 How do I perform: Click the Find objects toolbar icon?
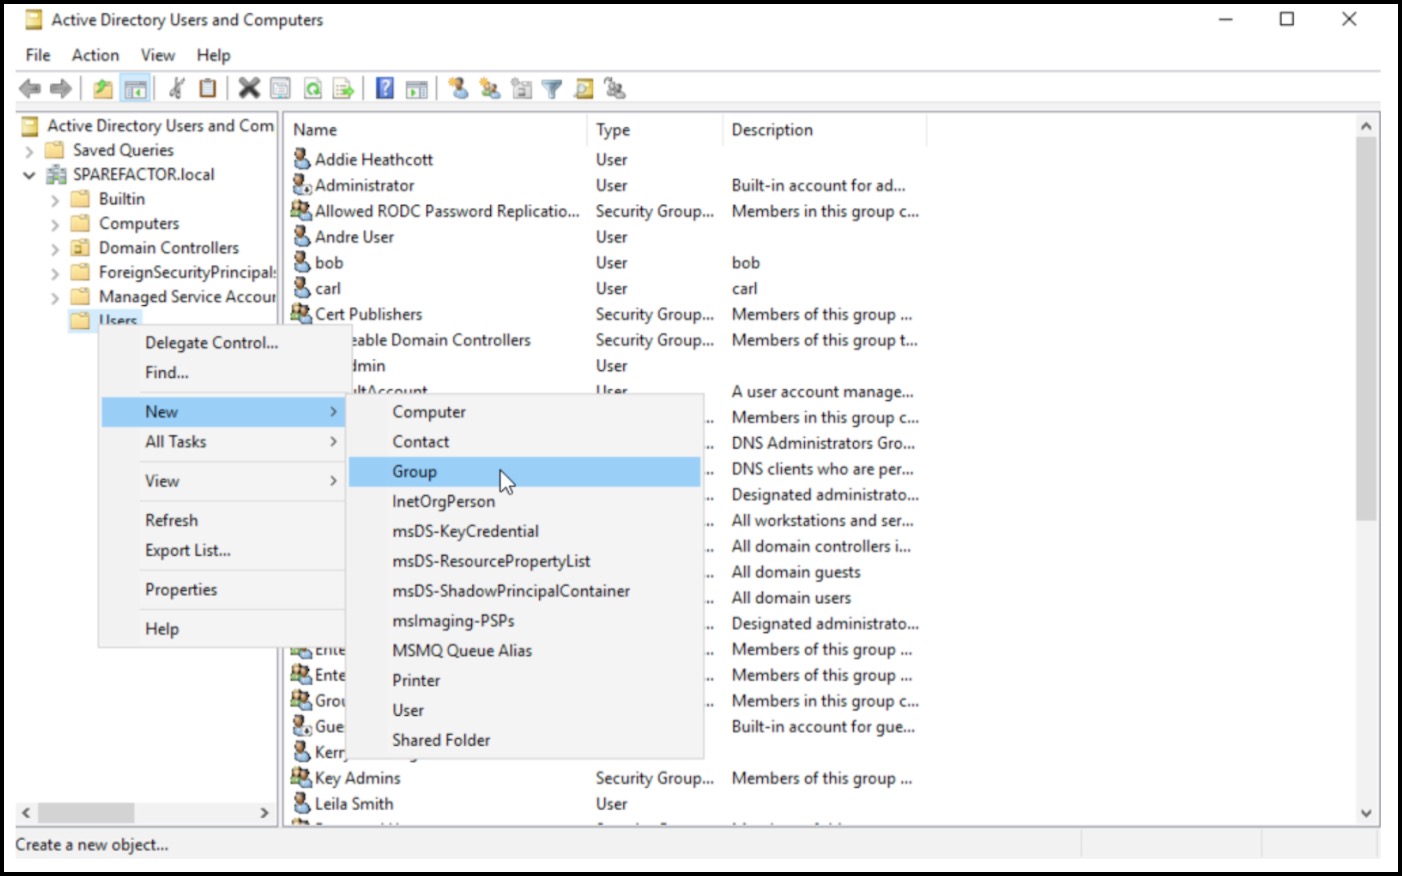pos(584,89)
